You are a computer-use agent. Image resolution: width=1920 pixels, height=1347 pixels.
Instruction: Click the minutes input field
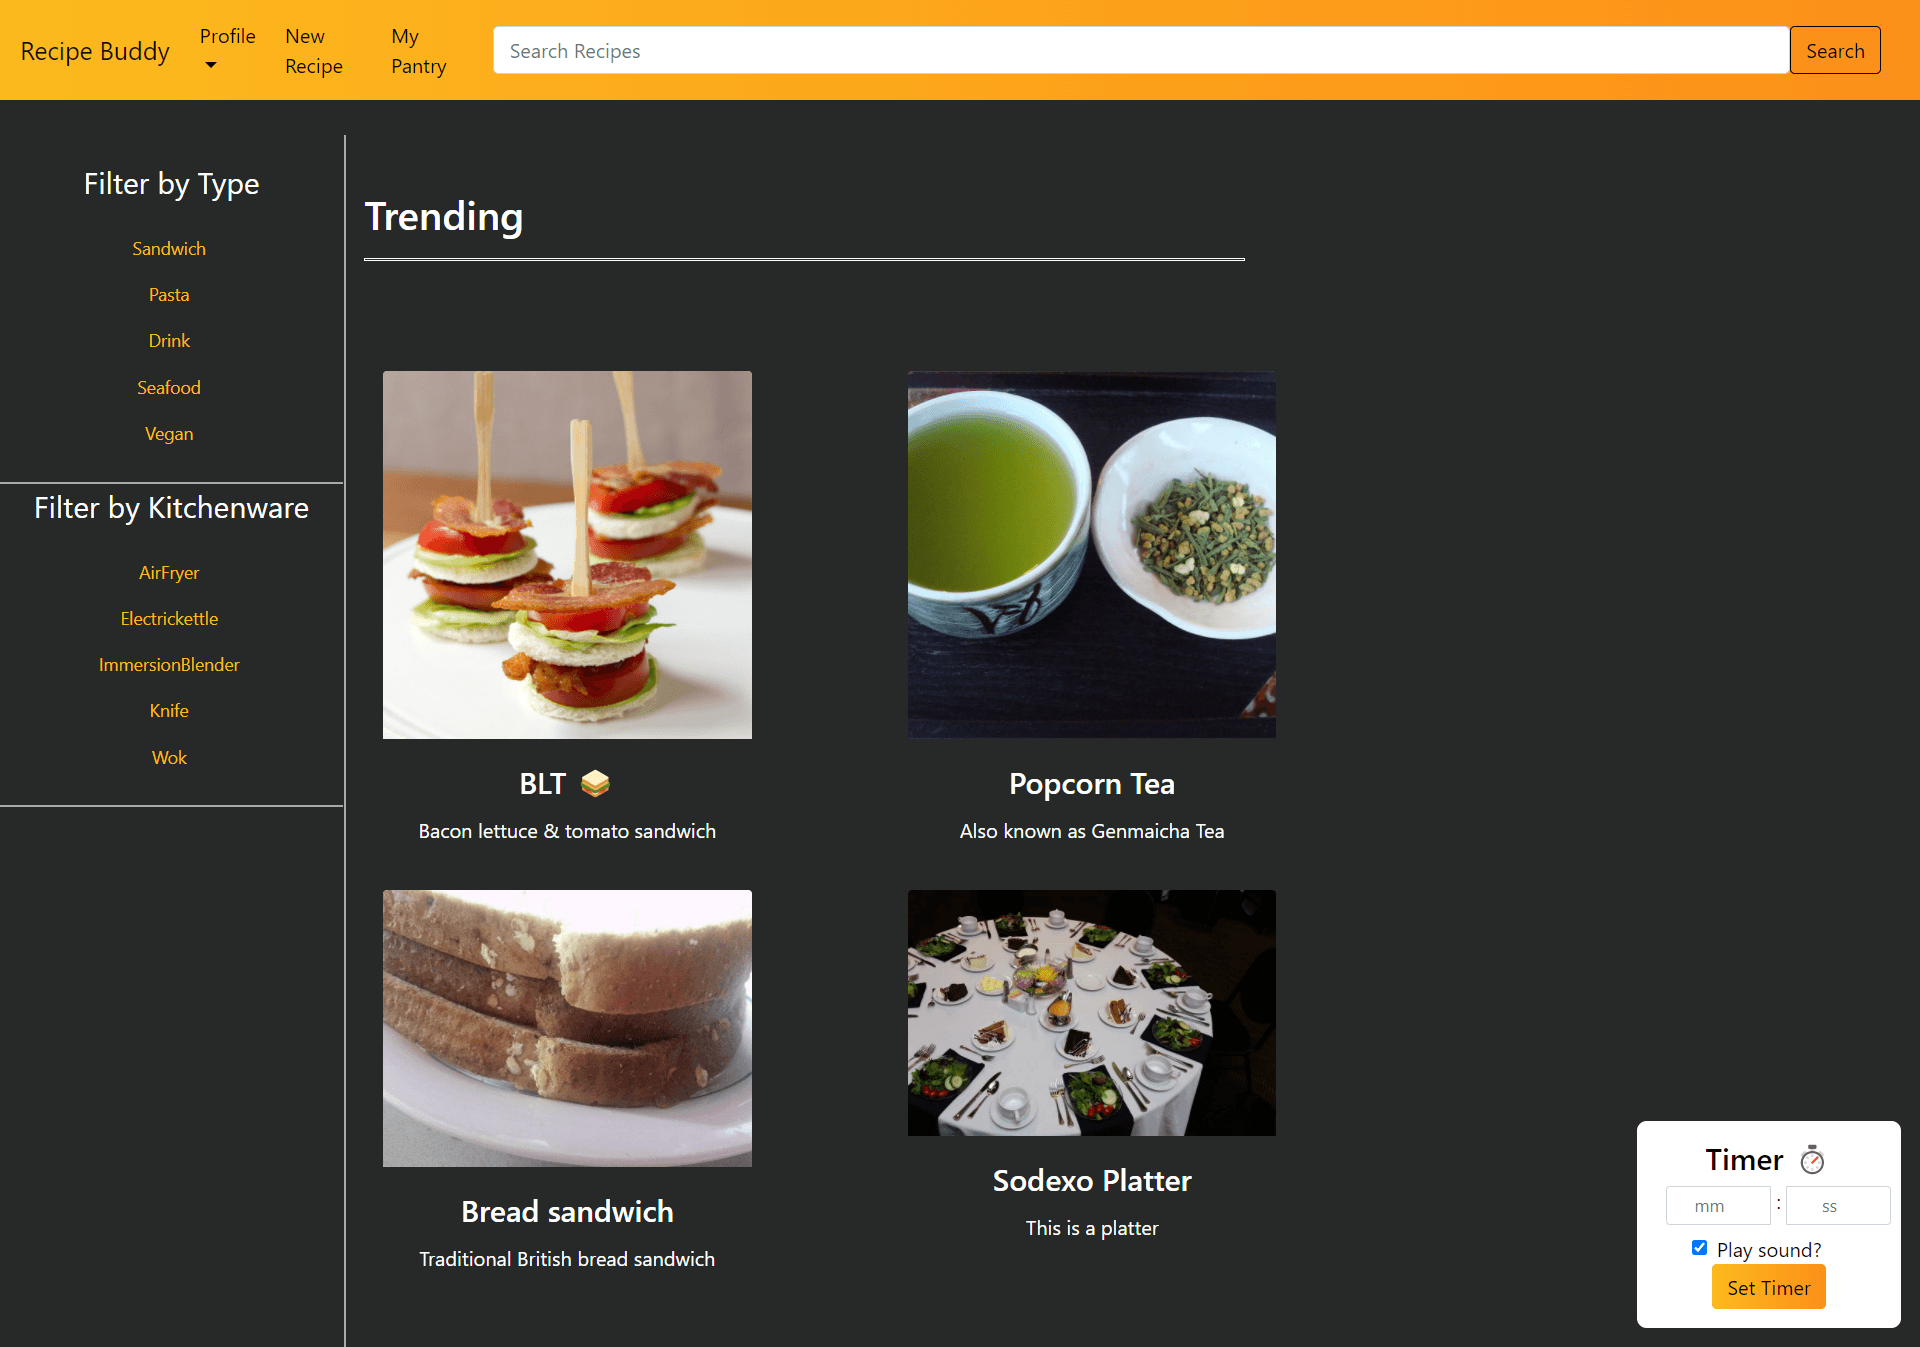coord(1717,1205)
